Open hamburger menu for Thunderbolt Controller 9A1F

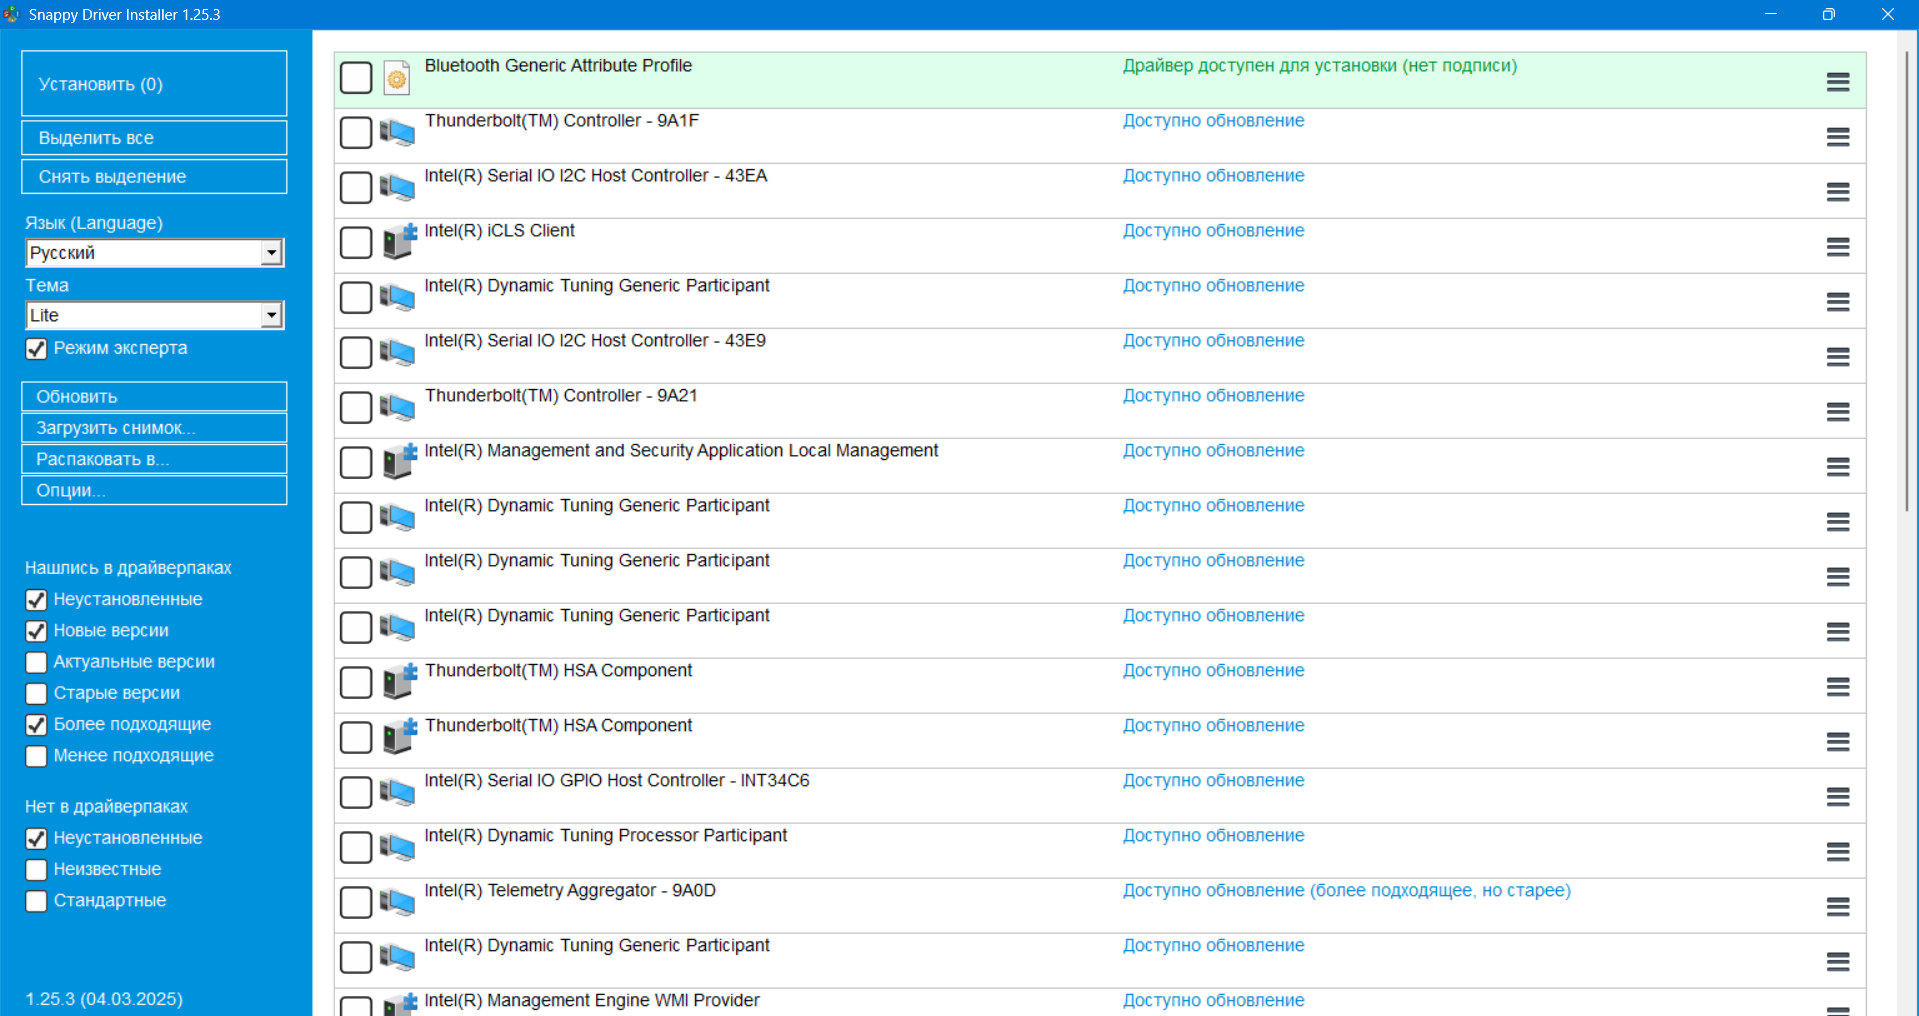click(1837, 137)
